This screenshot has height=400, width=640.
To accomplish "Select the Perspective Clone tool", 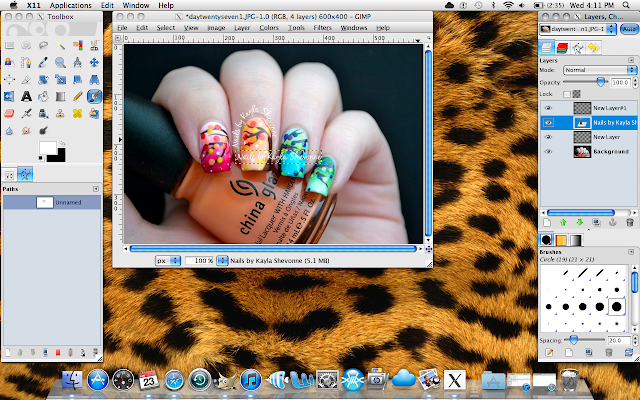I will click(x=94, y=113).
